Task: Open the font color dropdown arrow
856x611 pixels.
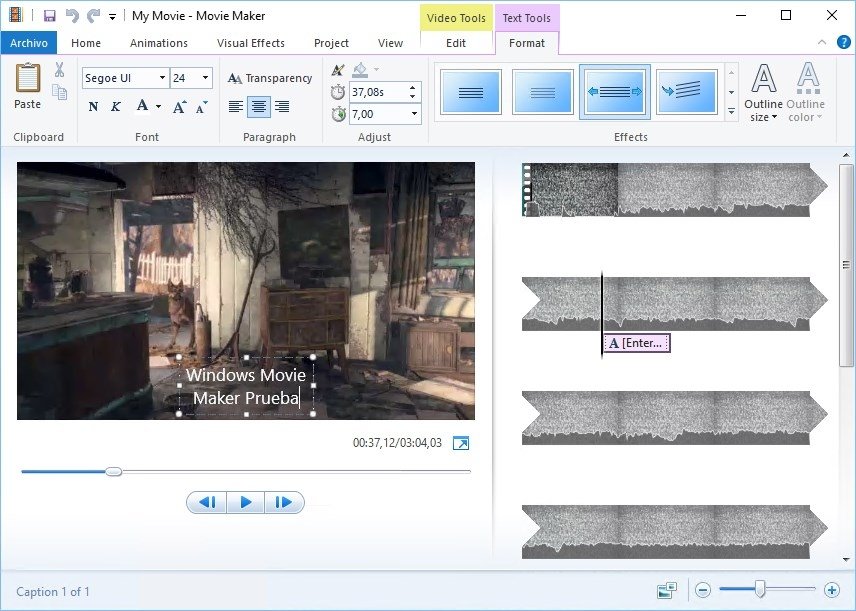Action: pyautogui.click(x=158, y=106)
